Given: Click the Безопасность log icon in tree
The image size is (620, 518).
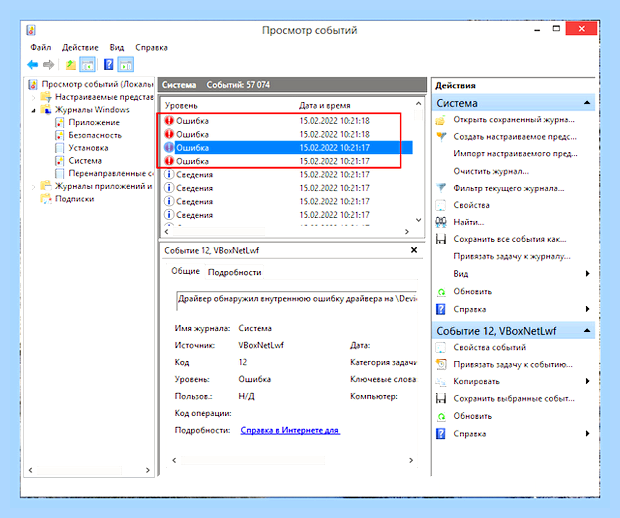Looking at the screenshot, I should click(x=59, y=135).
